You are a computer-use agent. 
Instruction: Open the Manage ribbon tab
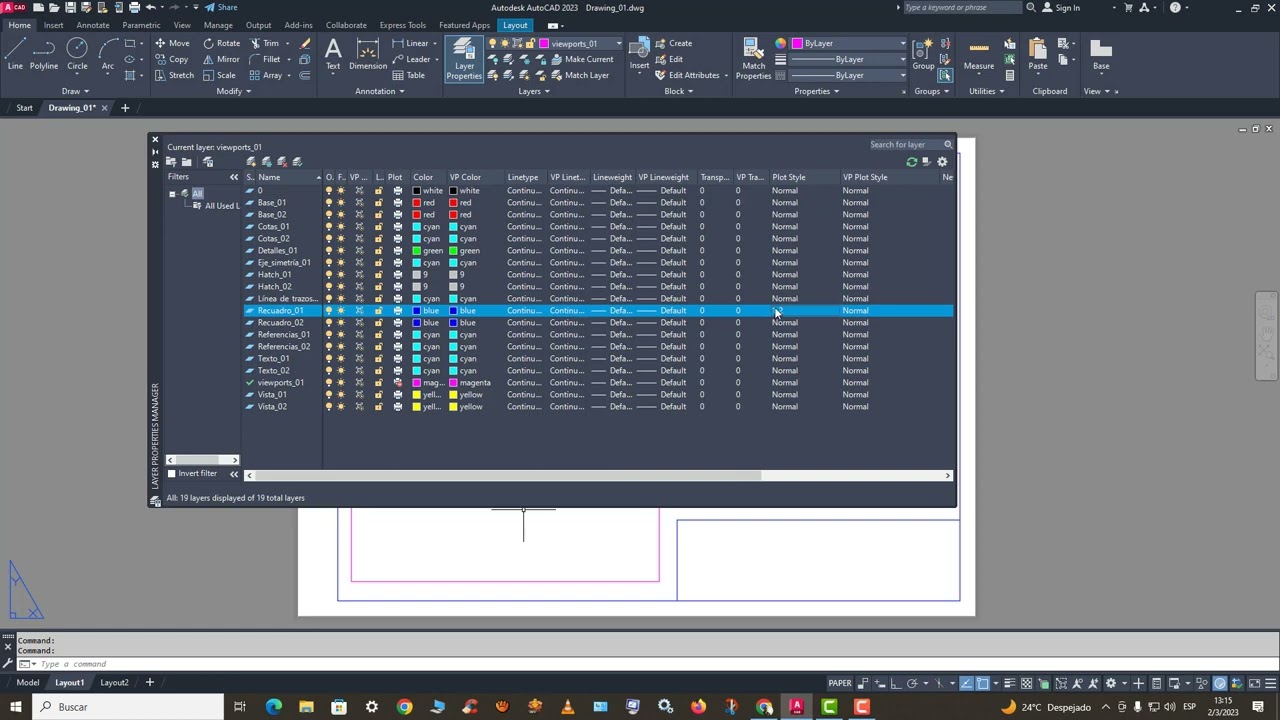coord(218,25)
